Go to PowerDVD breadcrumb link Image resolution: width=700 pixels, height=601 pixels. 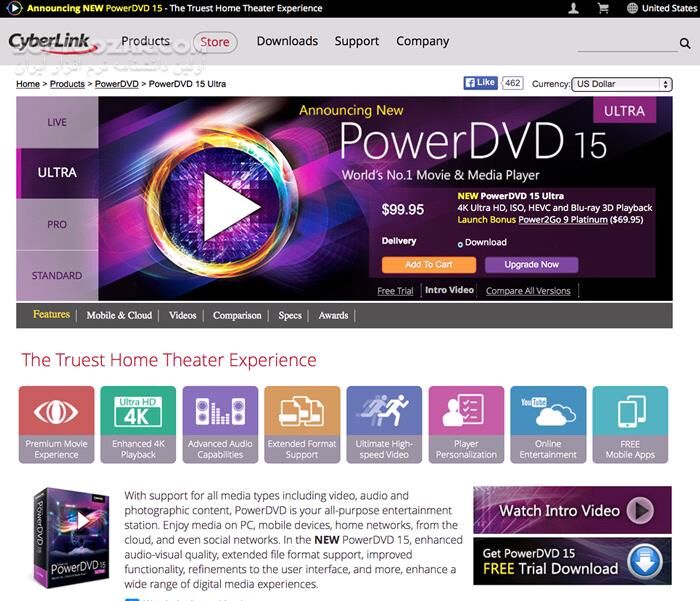pyautogui.click(x=117, y=84)
